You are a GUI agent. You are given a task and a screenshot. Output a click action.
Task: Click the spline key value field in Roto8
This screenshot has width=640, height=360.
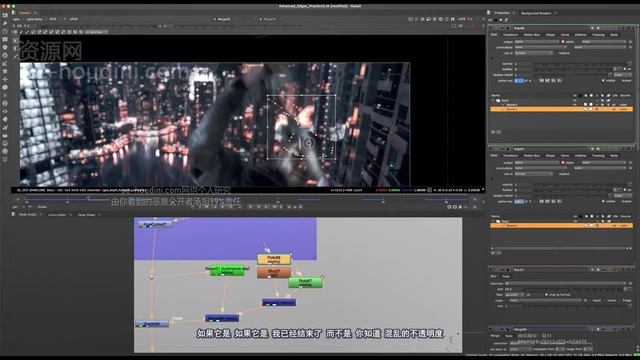[519, 81]
